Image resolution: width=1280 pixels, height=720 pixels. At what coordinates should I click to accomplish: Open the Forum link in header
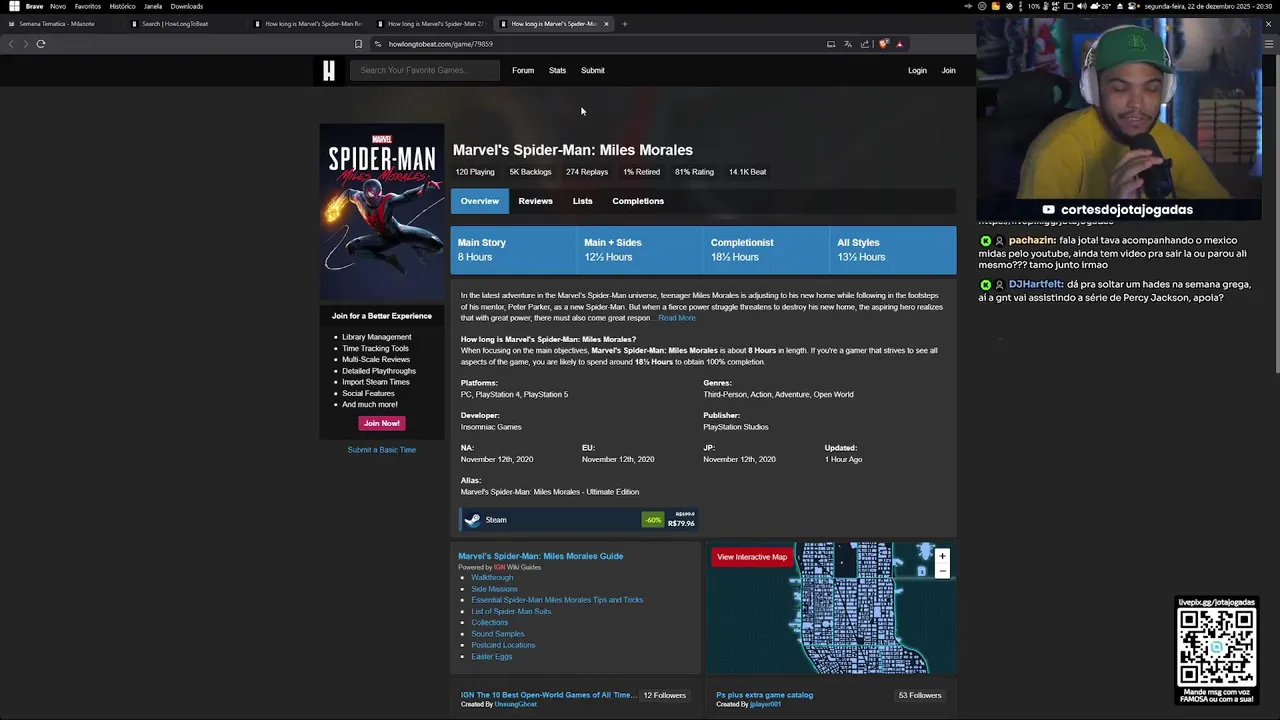coord(523,70)
